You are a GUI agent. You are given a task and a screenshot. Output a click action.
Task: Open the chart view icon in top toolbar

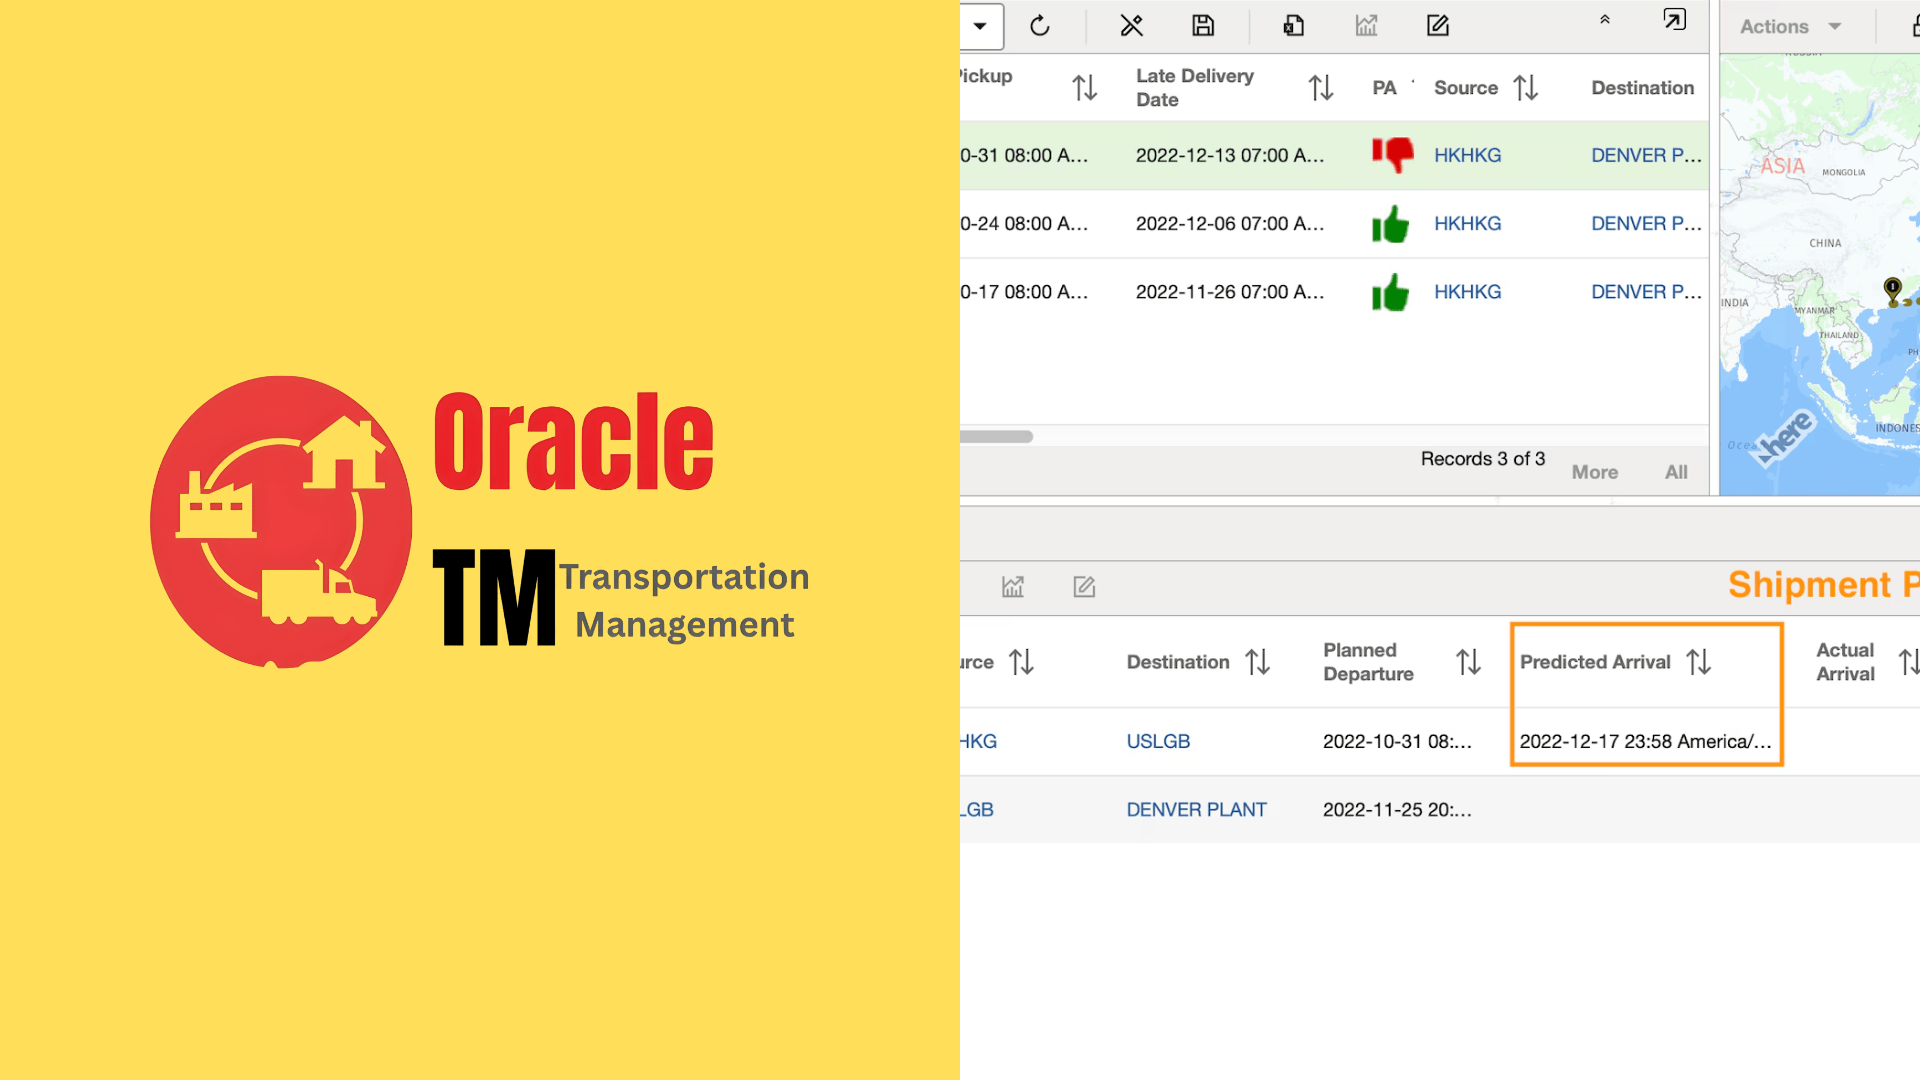1366,26
